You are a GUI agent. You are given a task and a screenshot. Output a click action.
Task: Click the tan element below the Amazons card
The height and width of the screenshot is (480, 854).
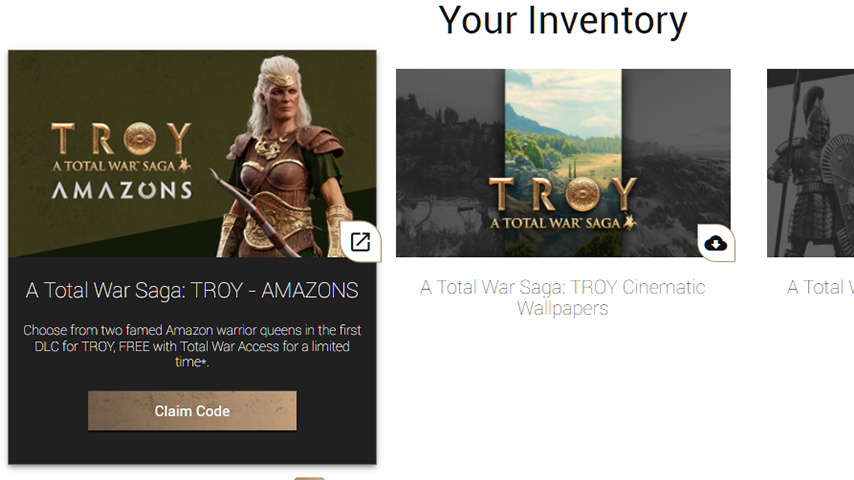tap(309, 478)
